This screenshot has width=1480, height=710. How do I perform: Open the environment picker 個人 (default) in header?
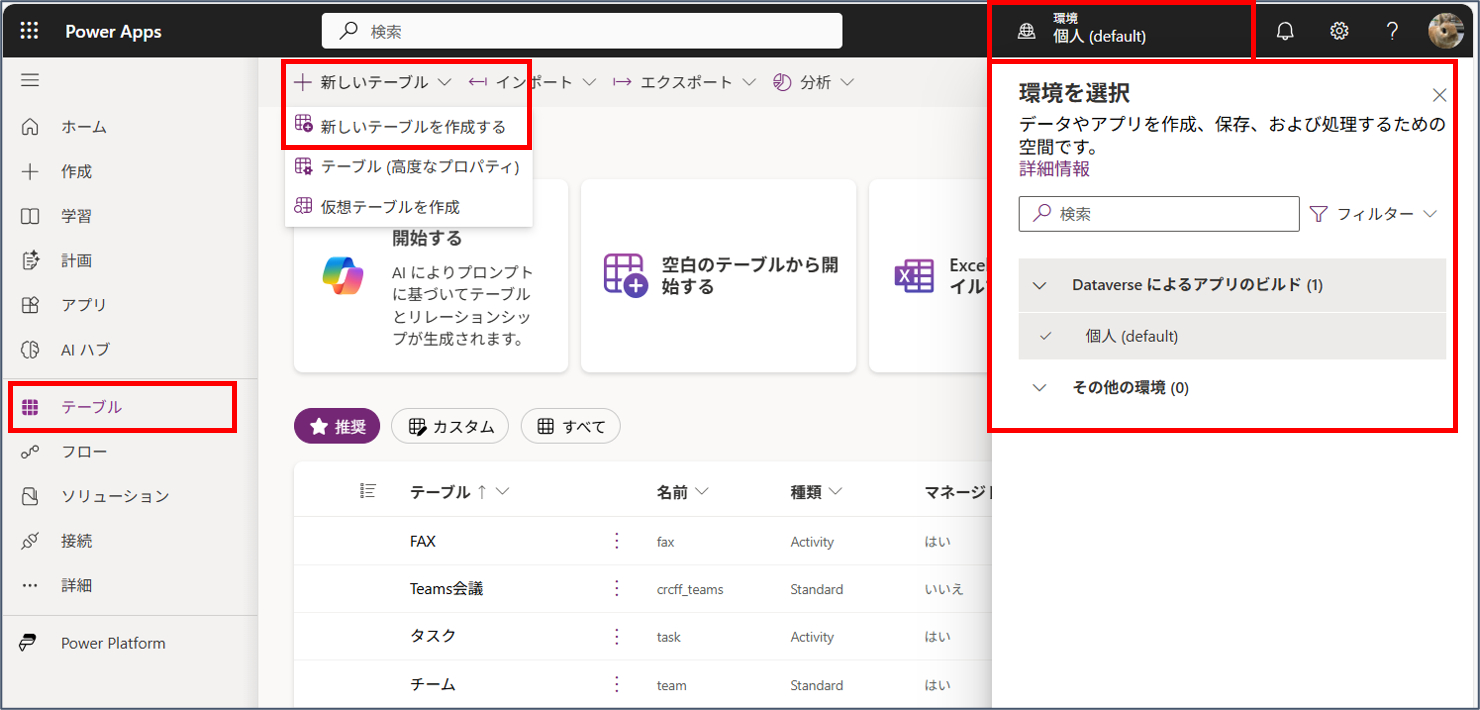1121,31
